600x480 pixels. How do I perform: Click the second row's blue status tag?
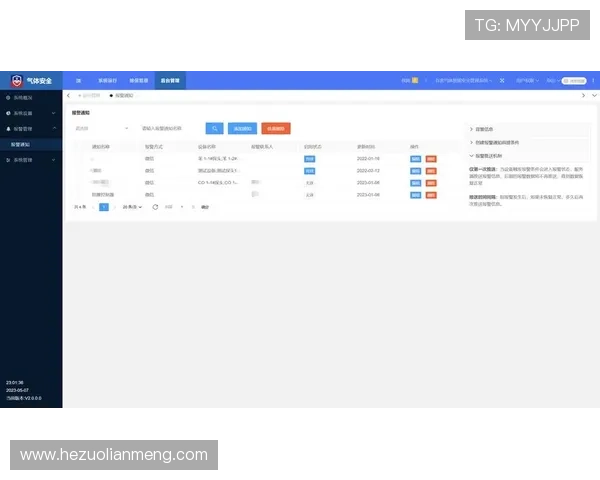[x=310, y=171]
